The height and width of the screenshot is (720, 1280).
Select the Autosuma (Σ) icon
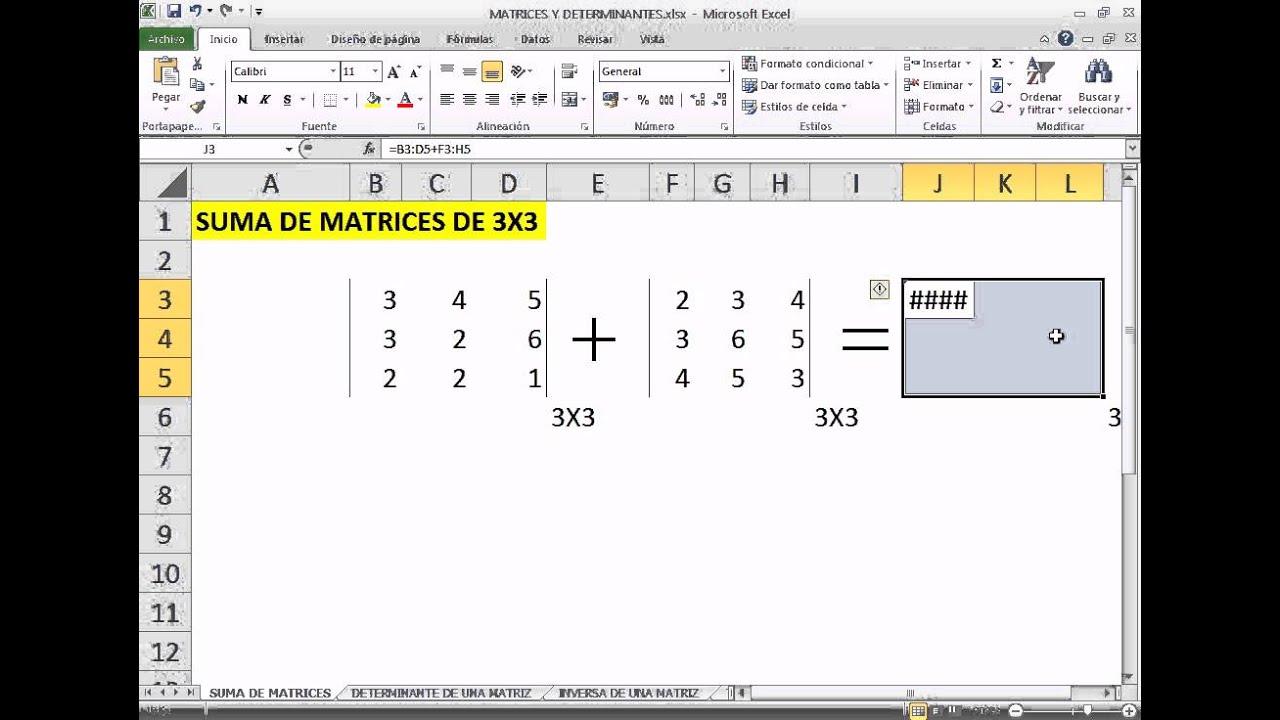point(996,61)
